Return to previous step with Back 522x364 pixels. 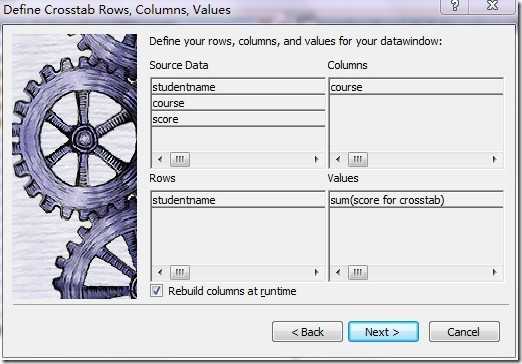[x=307, y=332]
